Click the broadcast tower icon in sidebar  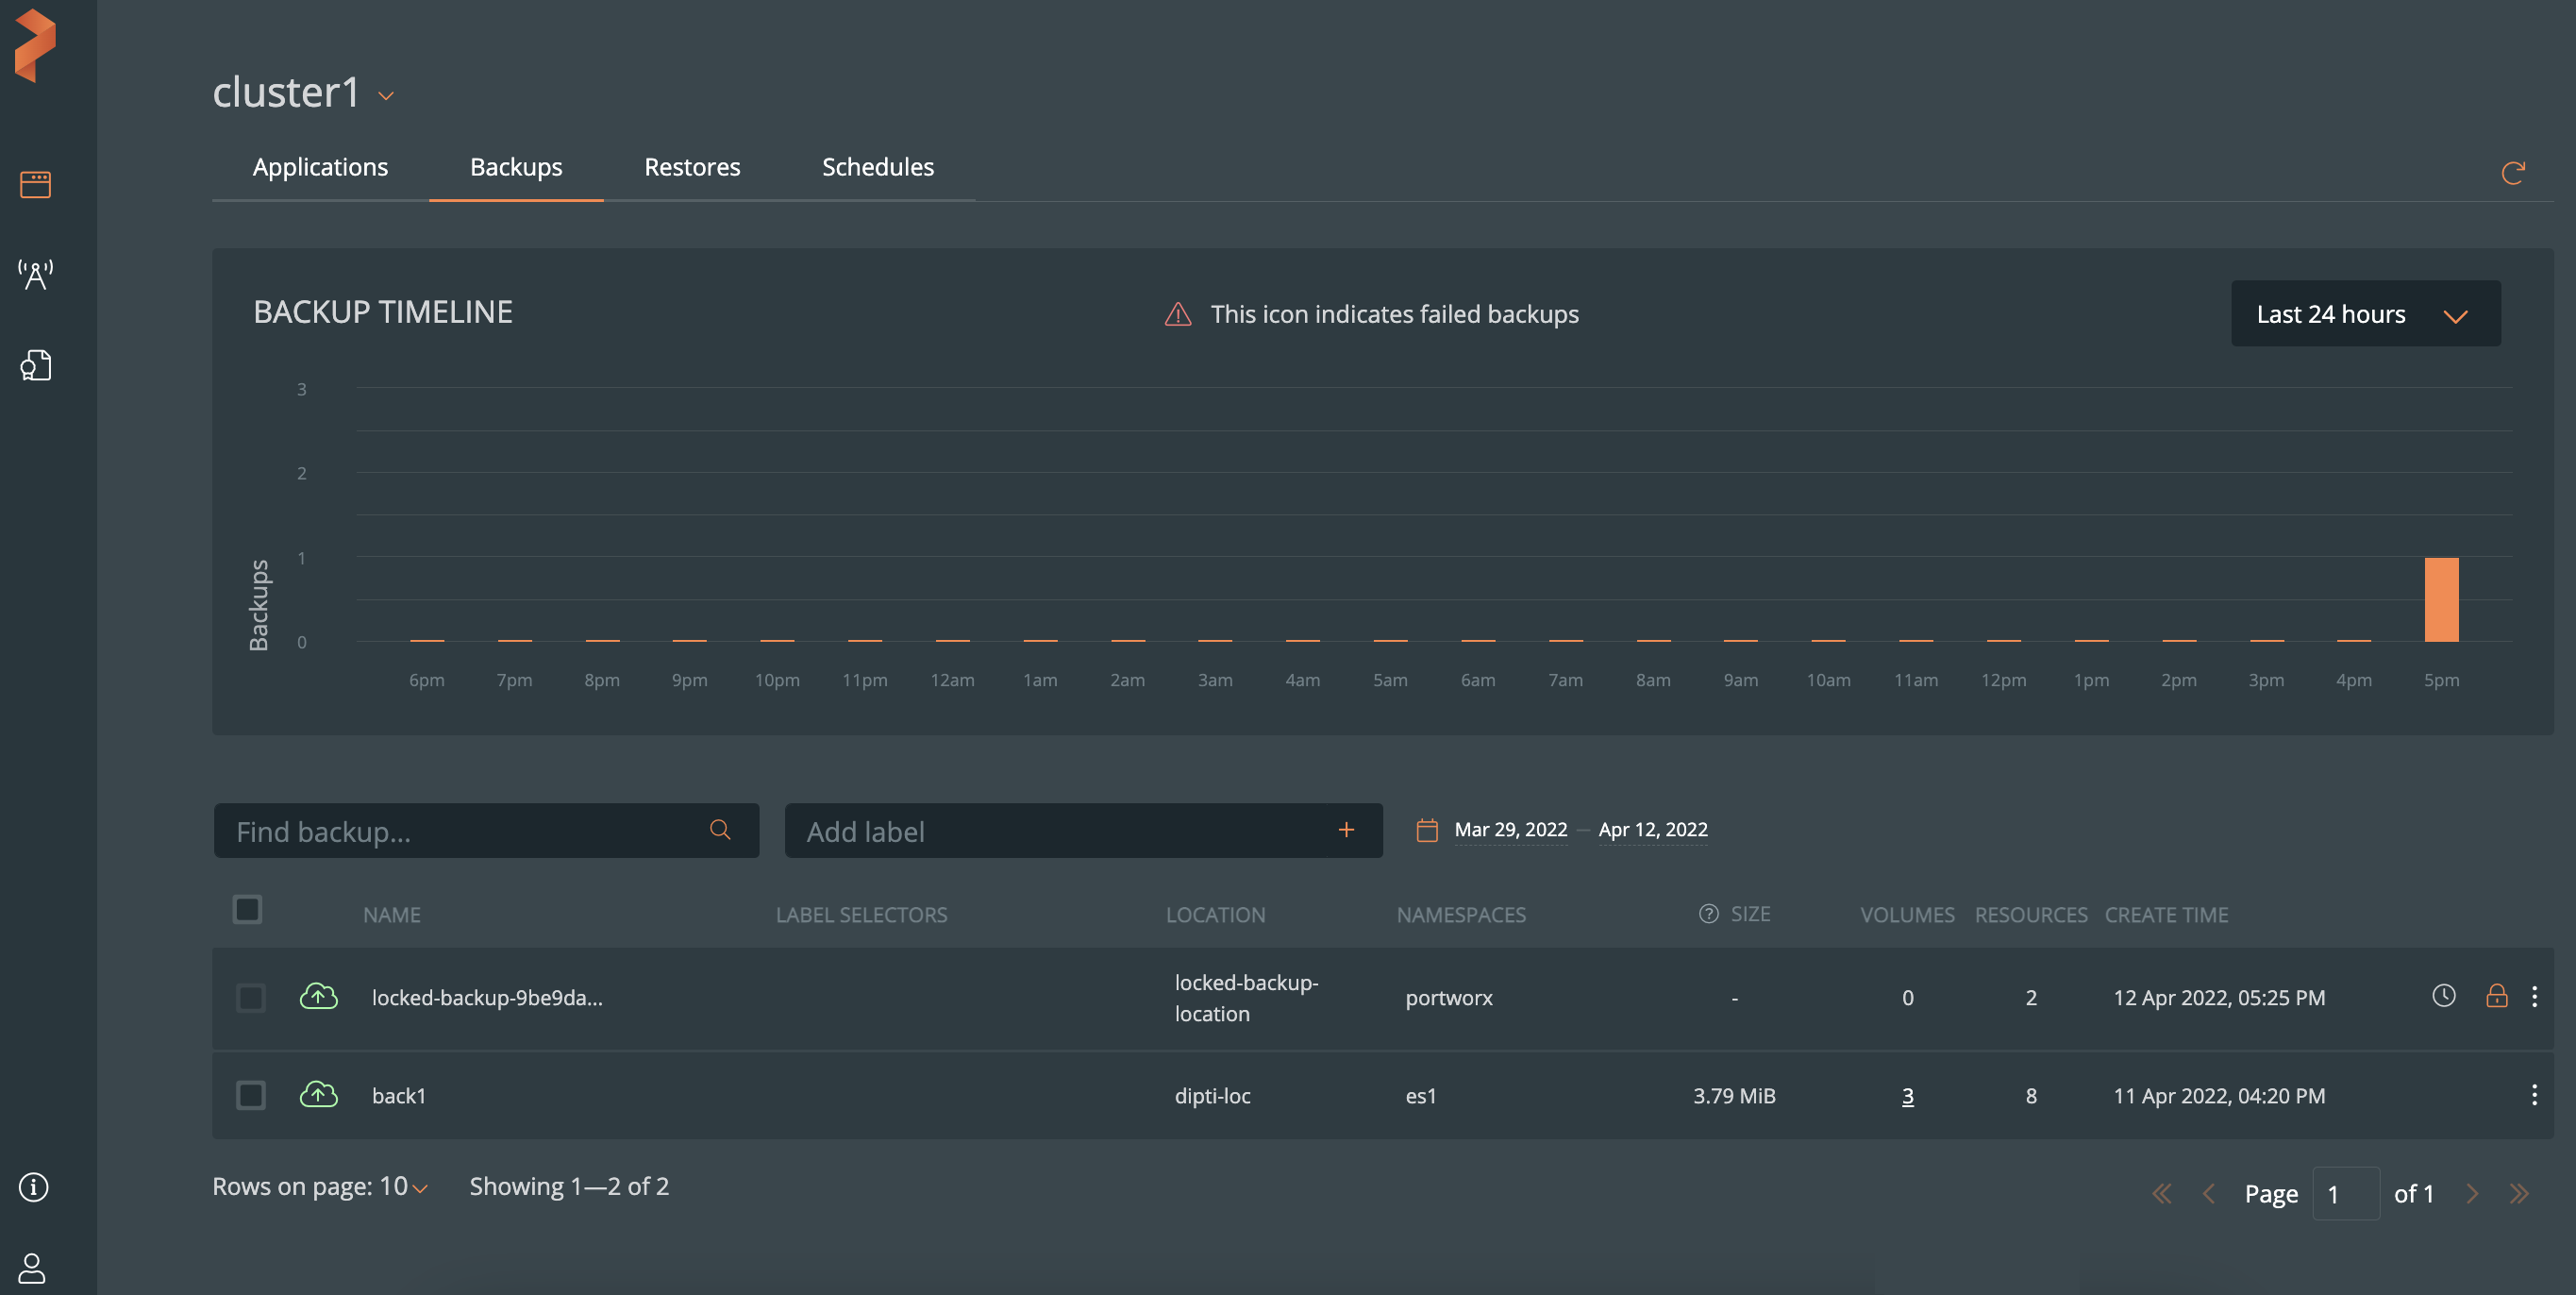click(x=35, y=274)
